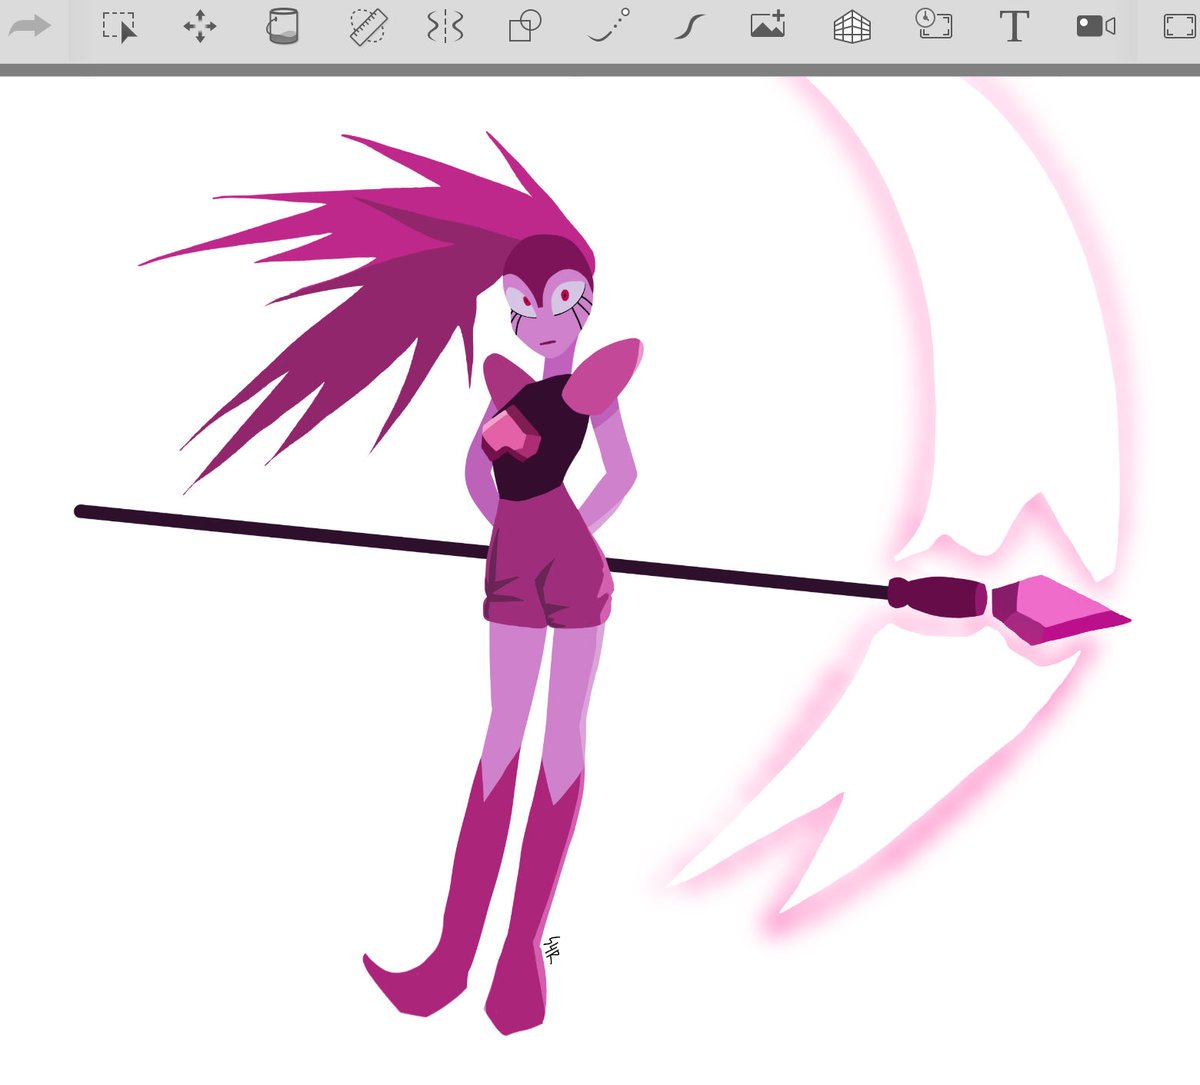Click the redo arrow
The width and height of the screenshot is (1200, 1085).
[x=29, y=26]
